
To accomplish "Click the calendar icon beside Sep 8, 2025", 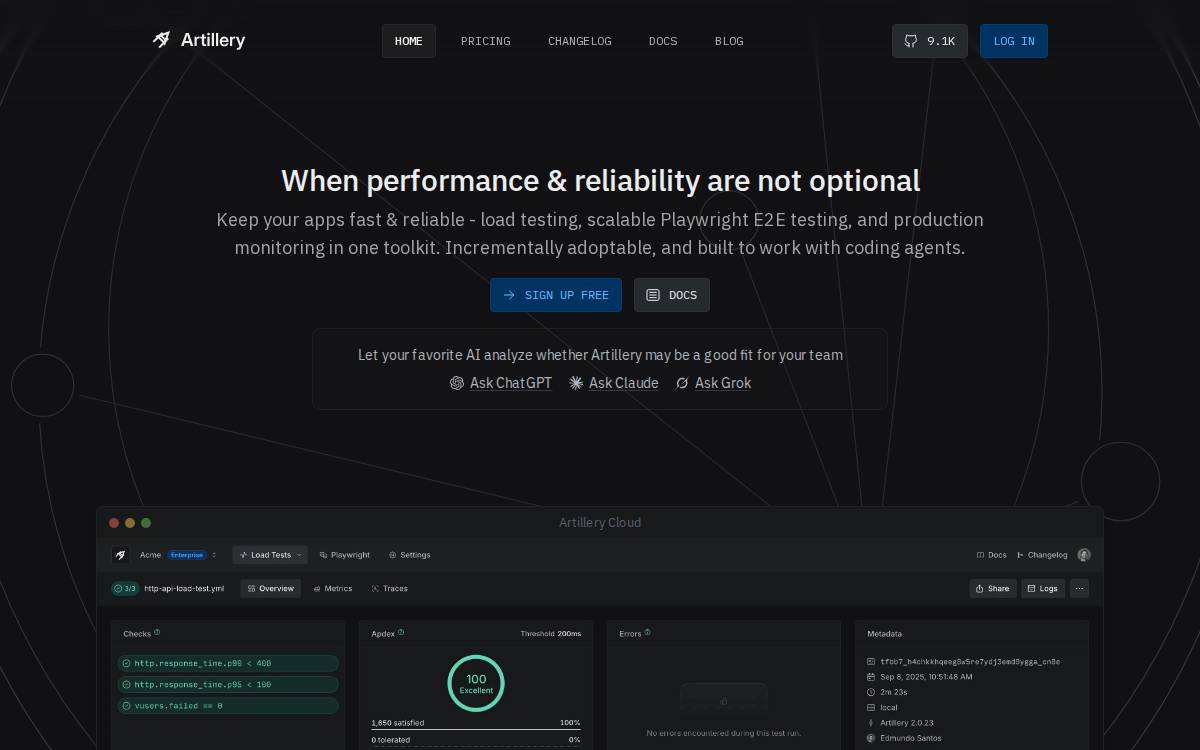I will 871,677.
